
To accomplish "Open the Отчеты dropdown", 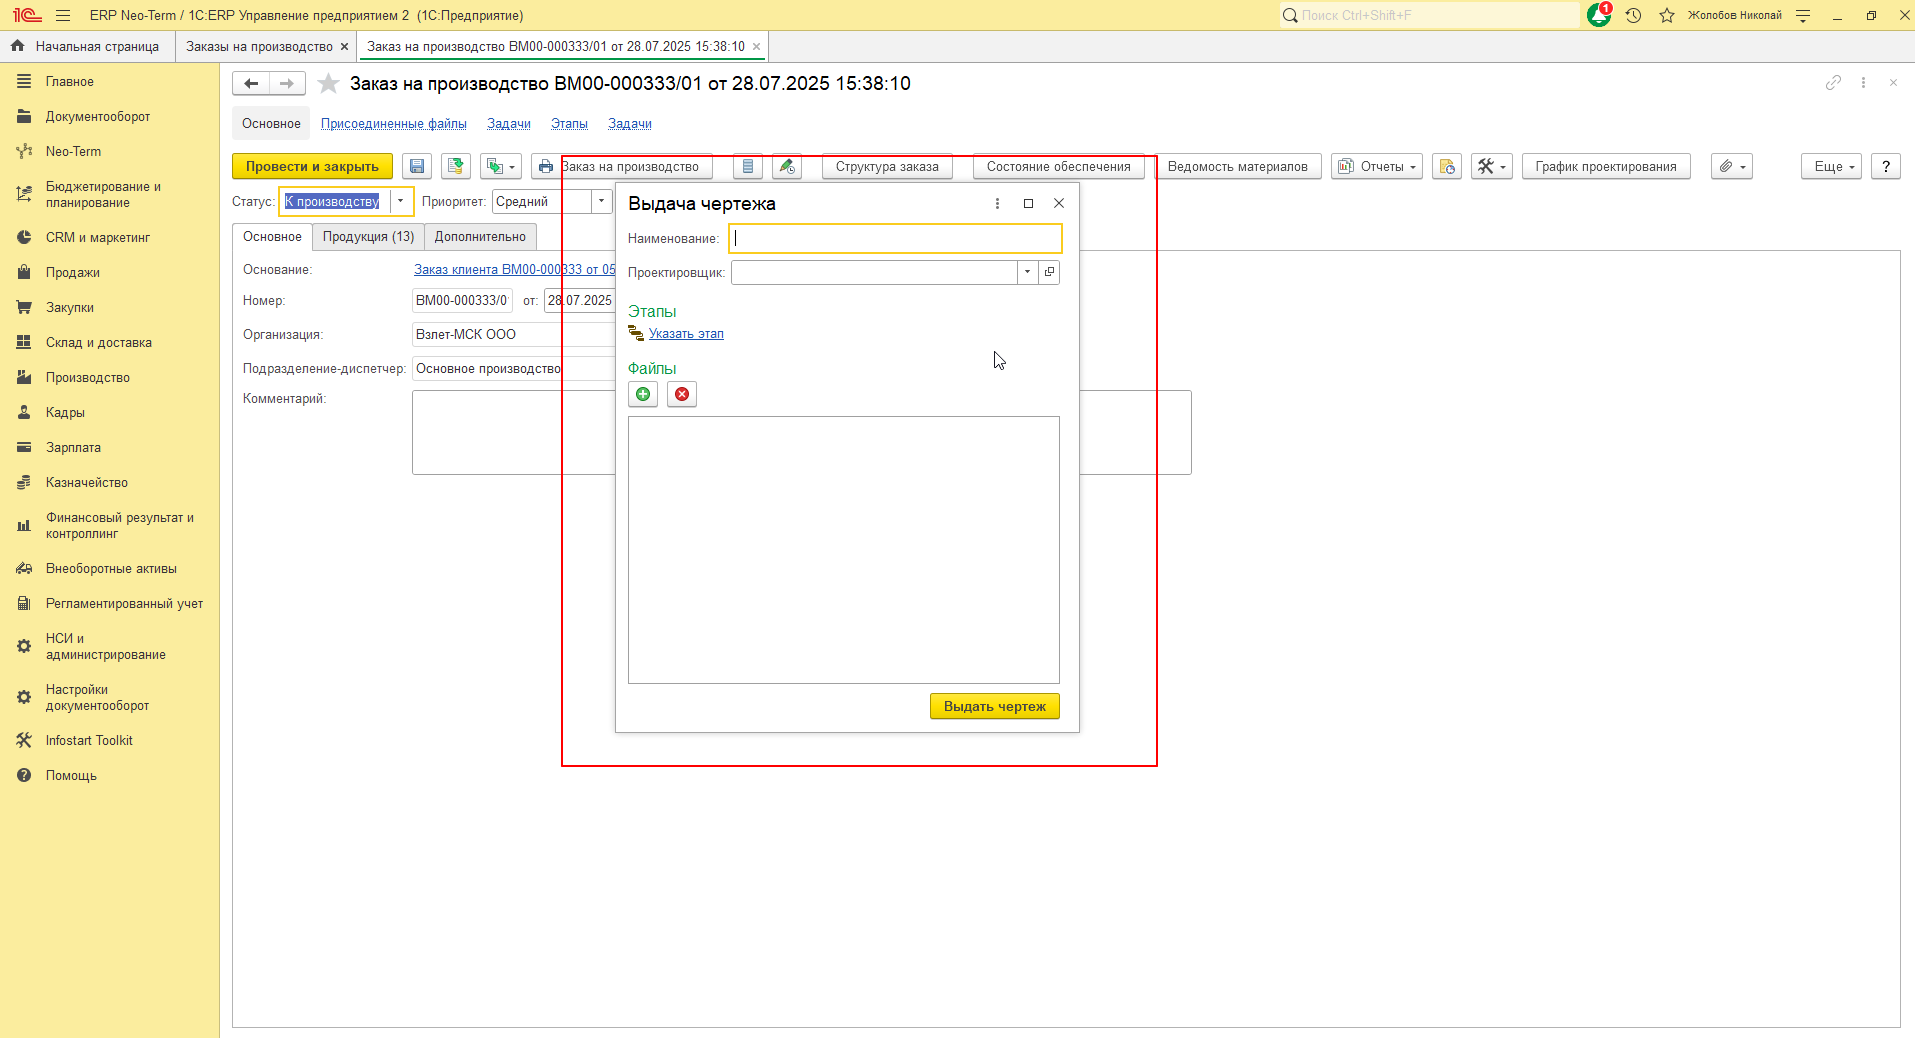I will [x=1378, y=167].
